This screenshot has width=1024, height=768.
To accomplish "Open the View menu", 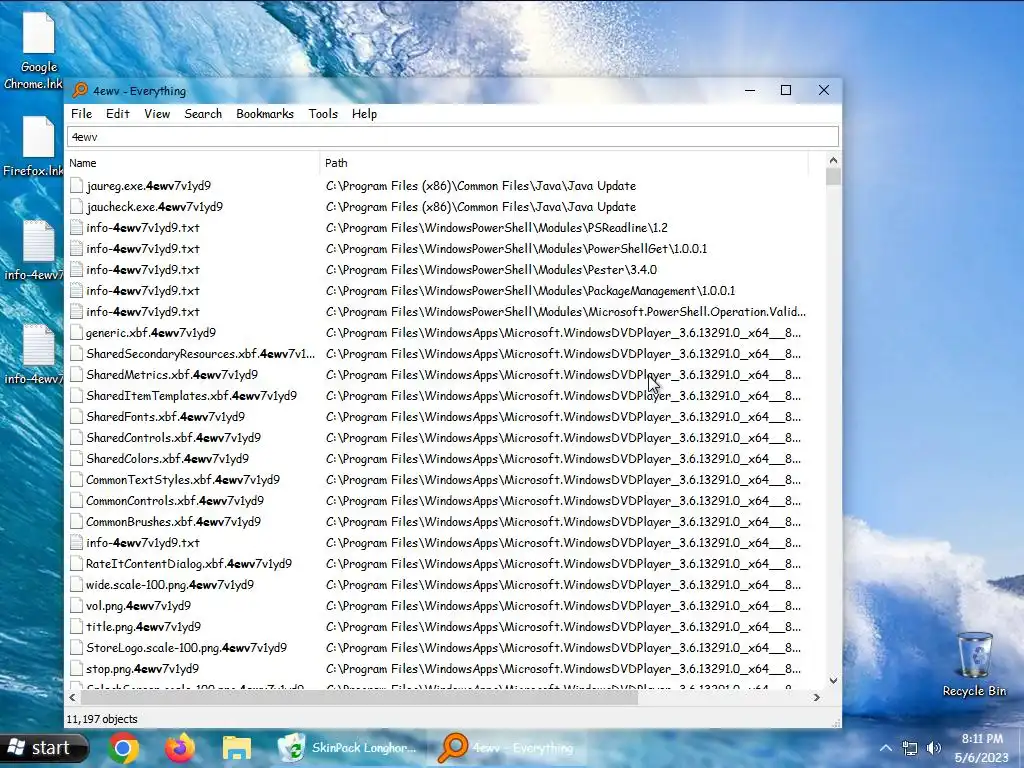I will (x=157, y=114).
